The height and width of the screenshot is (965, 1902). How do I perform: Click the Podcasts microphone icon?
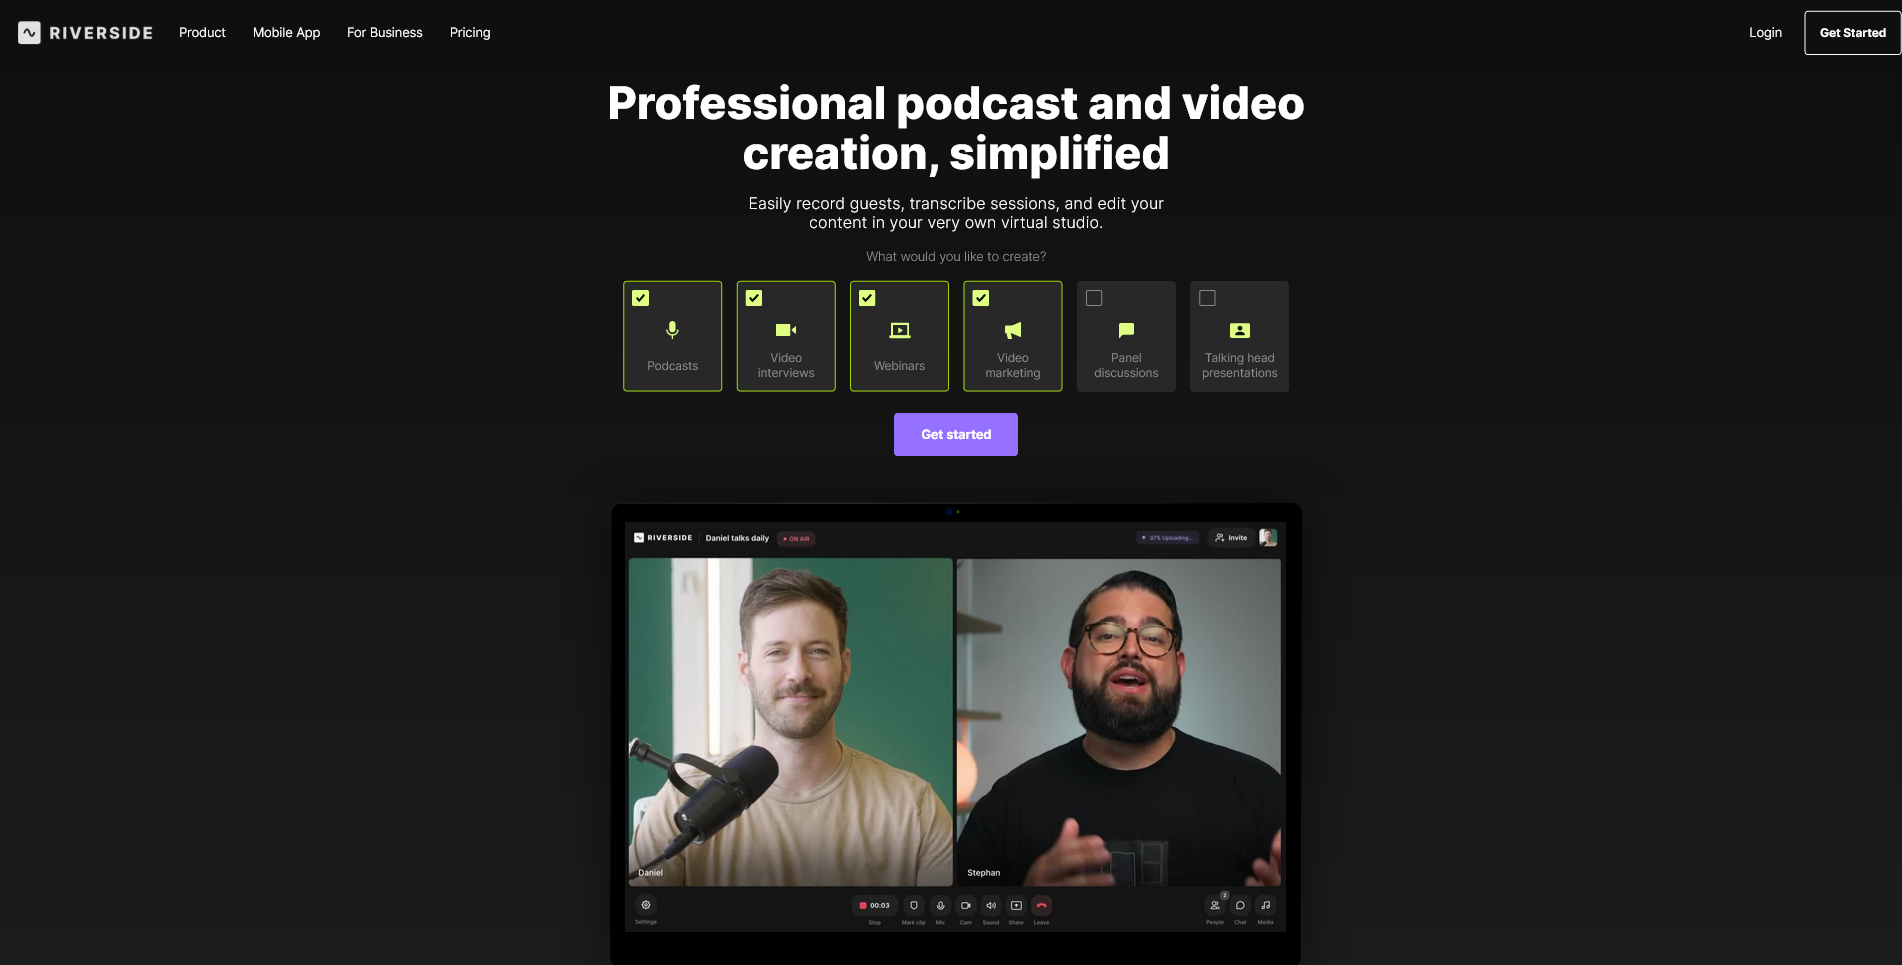point(672,330)
